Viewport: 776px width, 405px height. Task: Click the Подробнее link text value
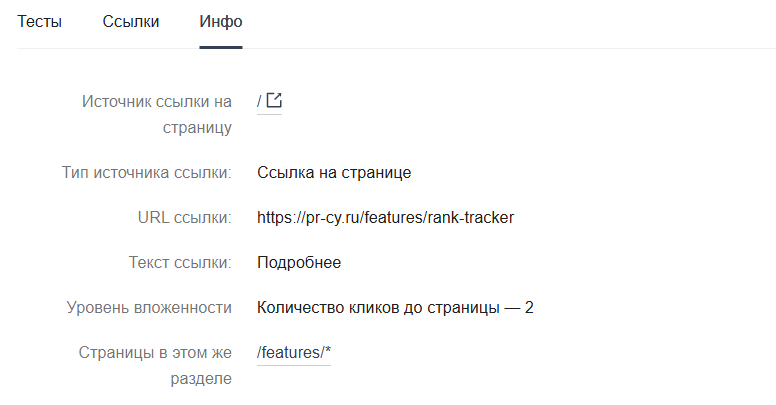tap(299, 262)
